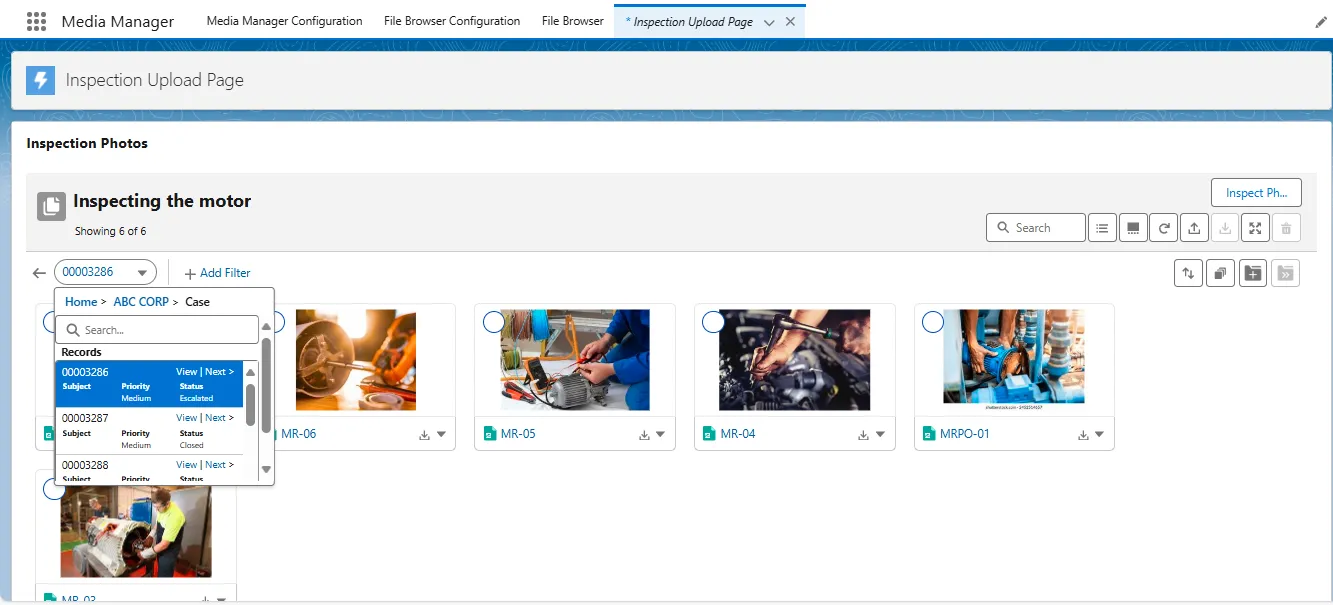The height and width of the screenshot is (605, 1333).
Task: Go back with the left arrow
Action: (39, 273)
